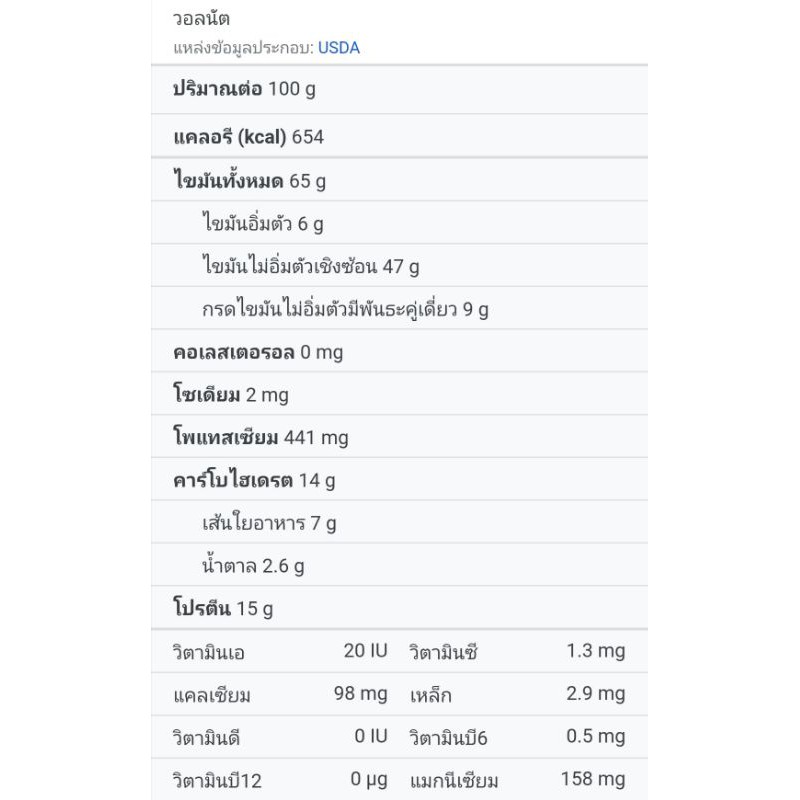Click the เส้นใยอาหาร 7 g entry

[268, 523]
